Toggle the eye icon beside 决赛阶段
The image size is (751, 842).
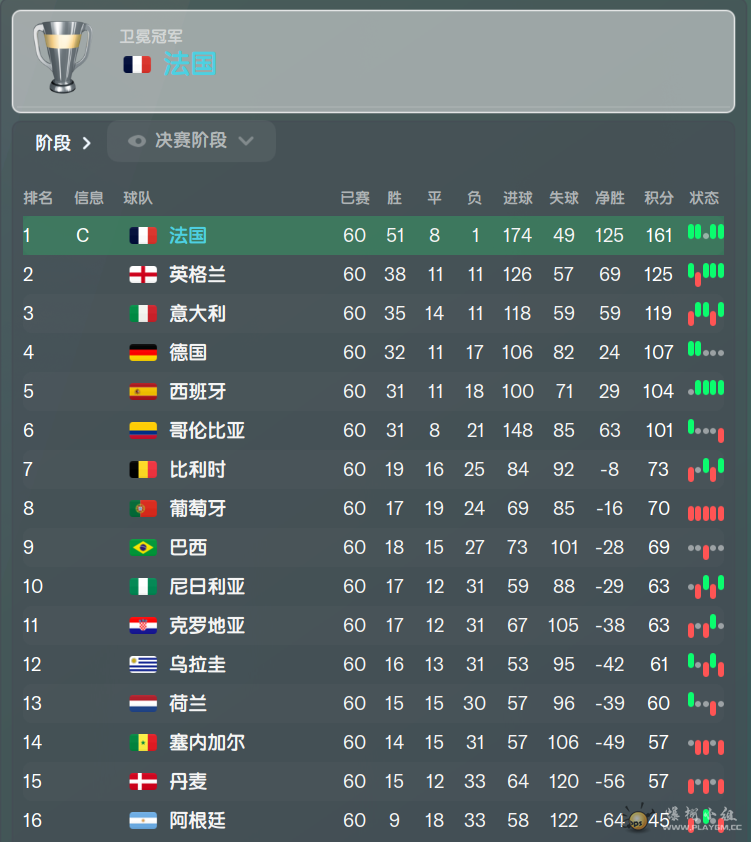137,141
